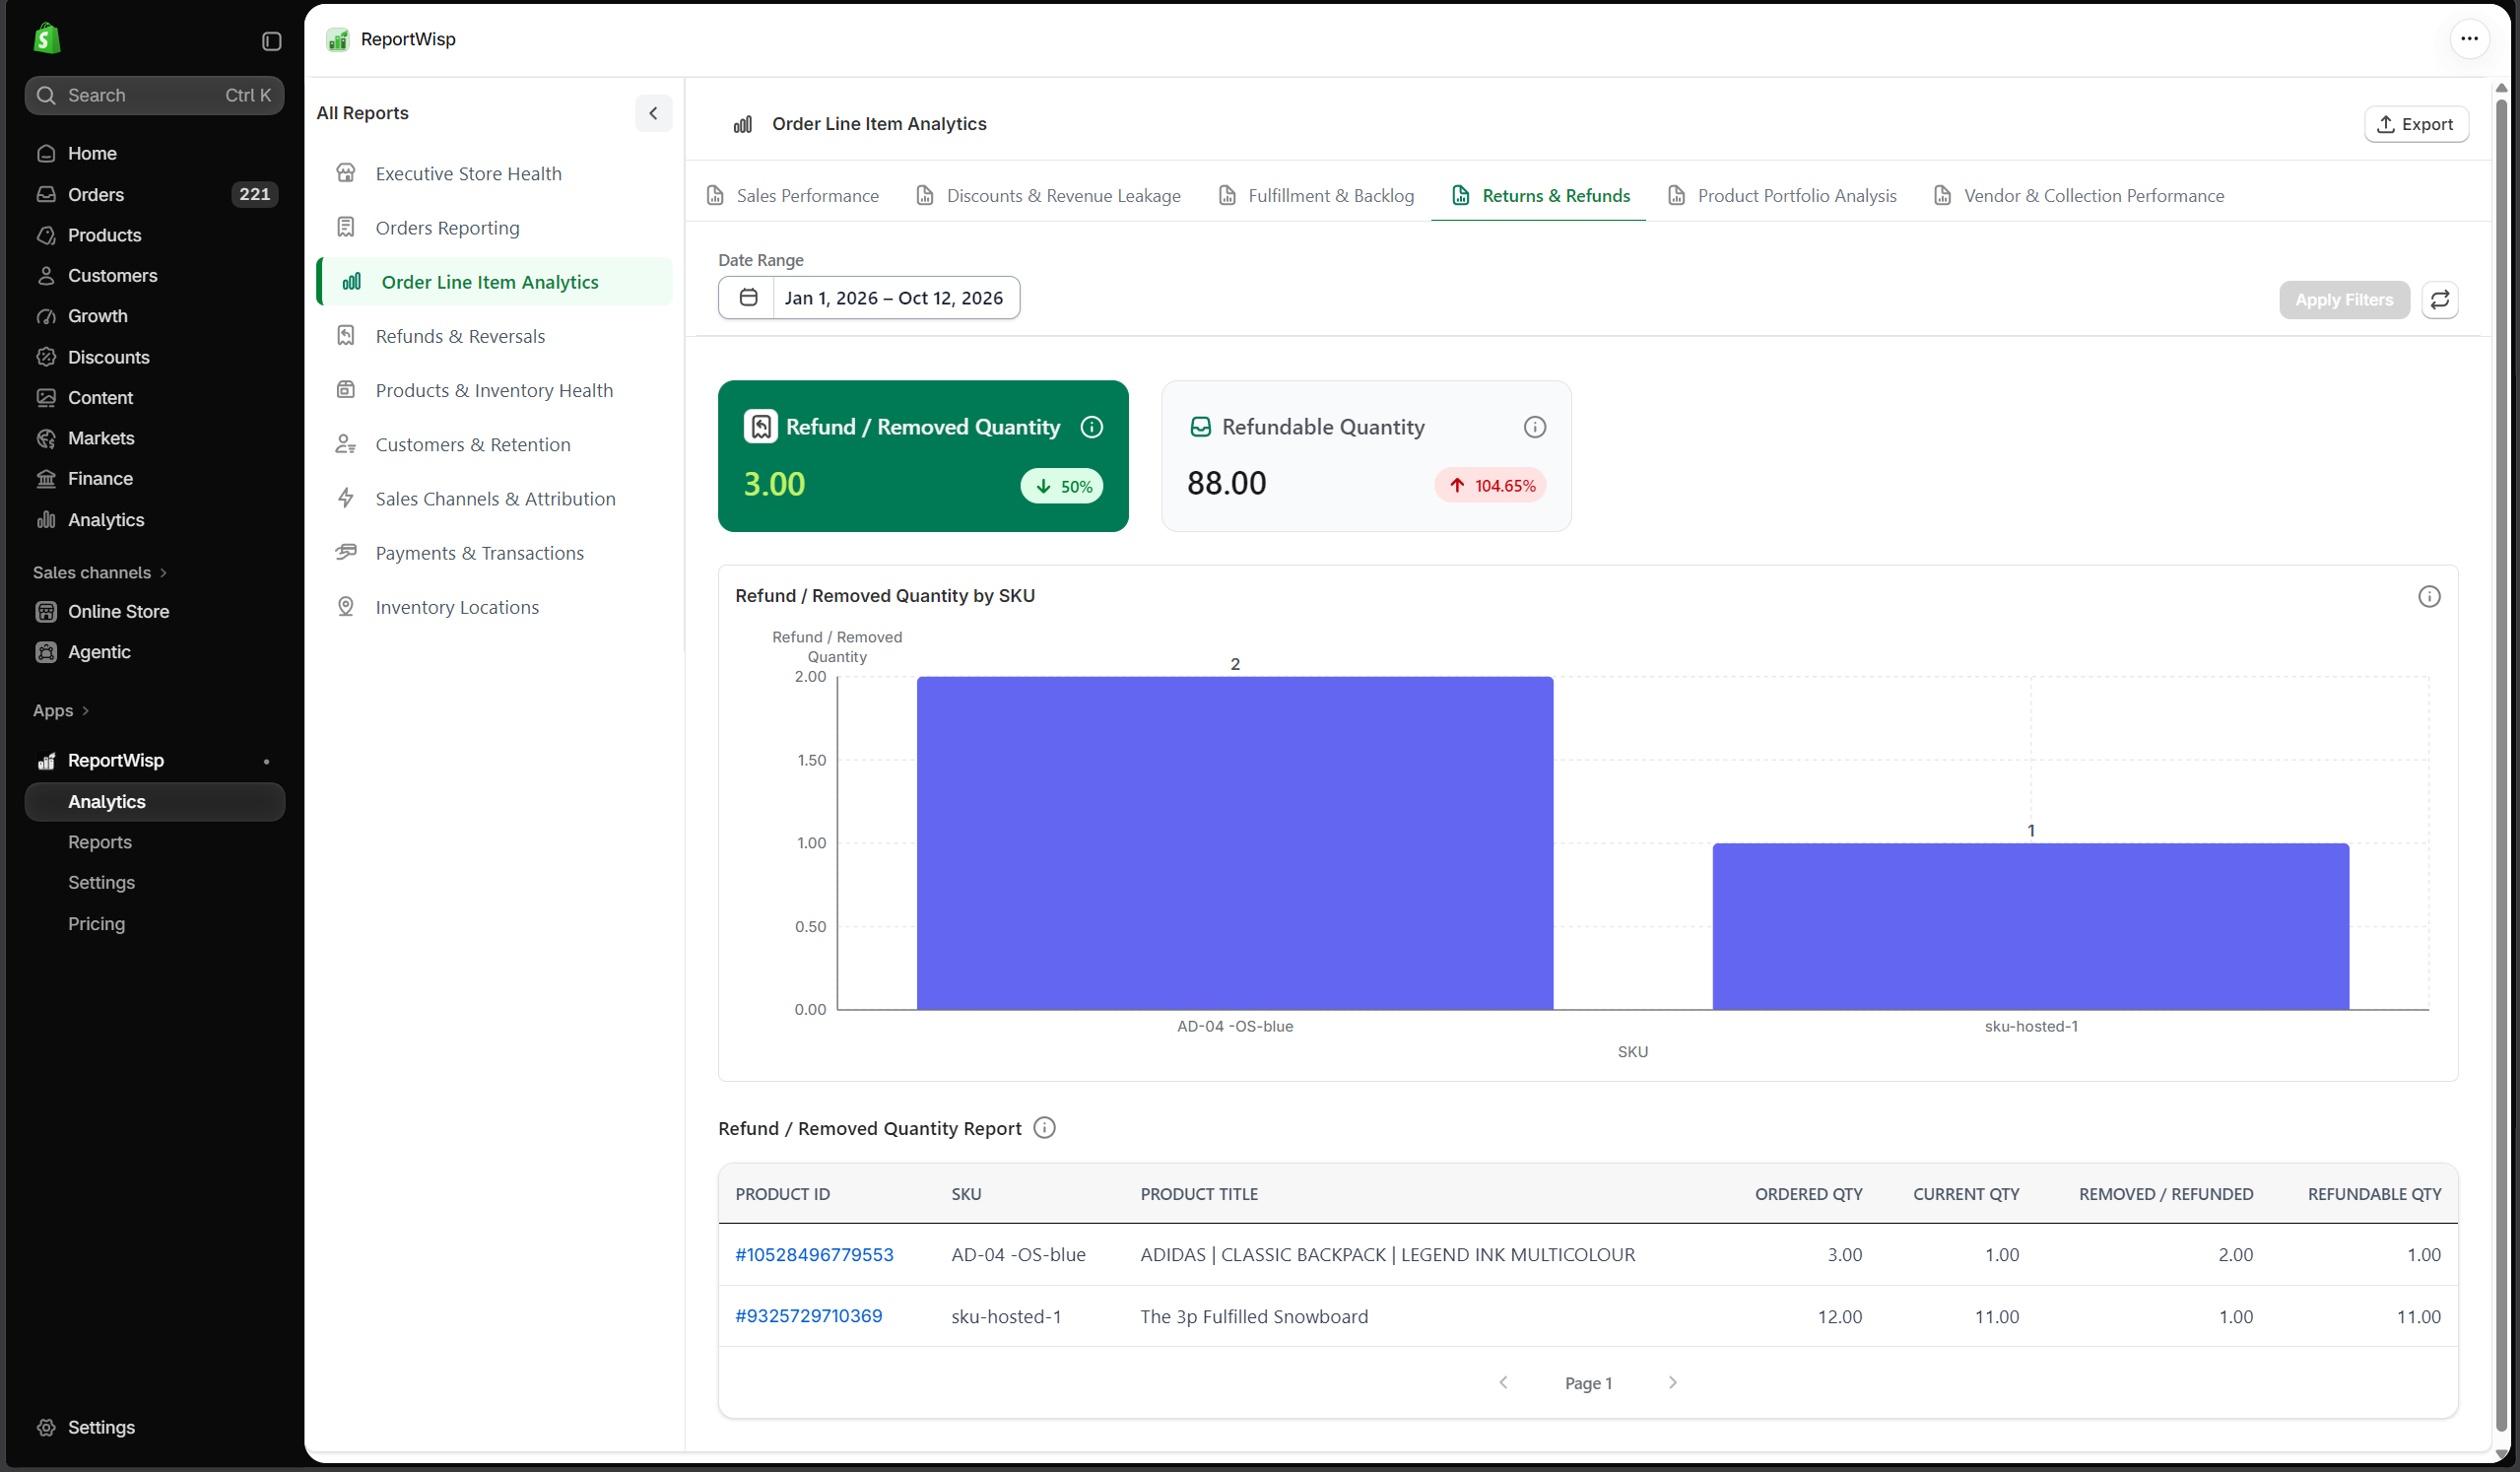This screenshot has width=2520, height=1472.
Task: Open the Product Portfolio Analysis tab
Action: pyautogui.click(x=1781, y=195)
